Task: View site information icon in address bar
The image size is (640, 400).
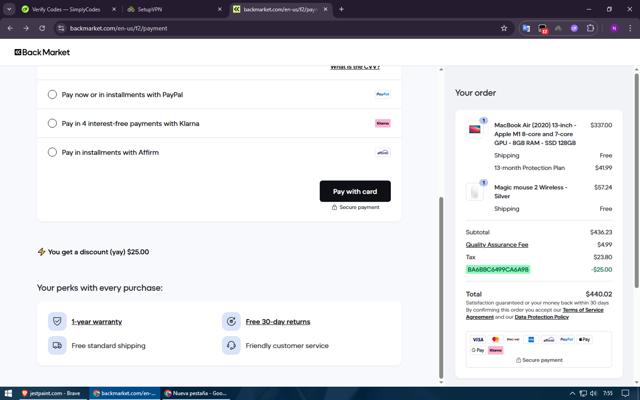Action: [x=61, y=28]
